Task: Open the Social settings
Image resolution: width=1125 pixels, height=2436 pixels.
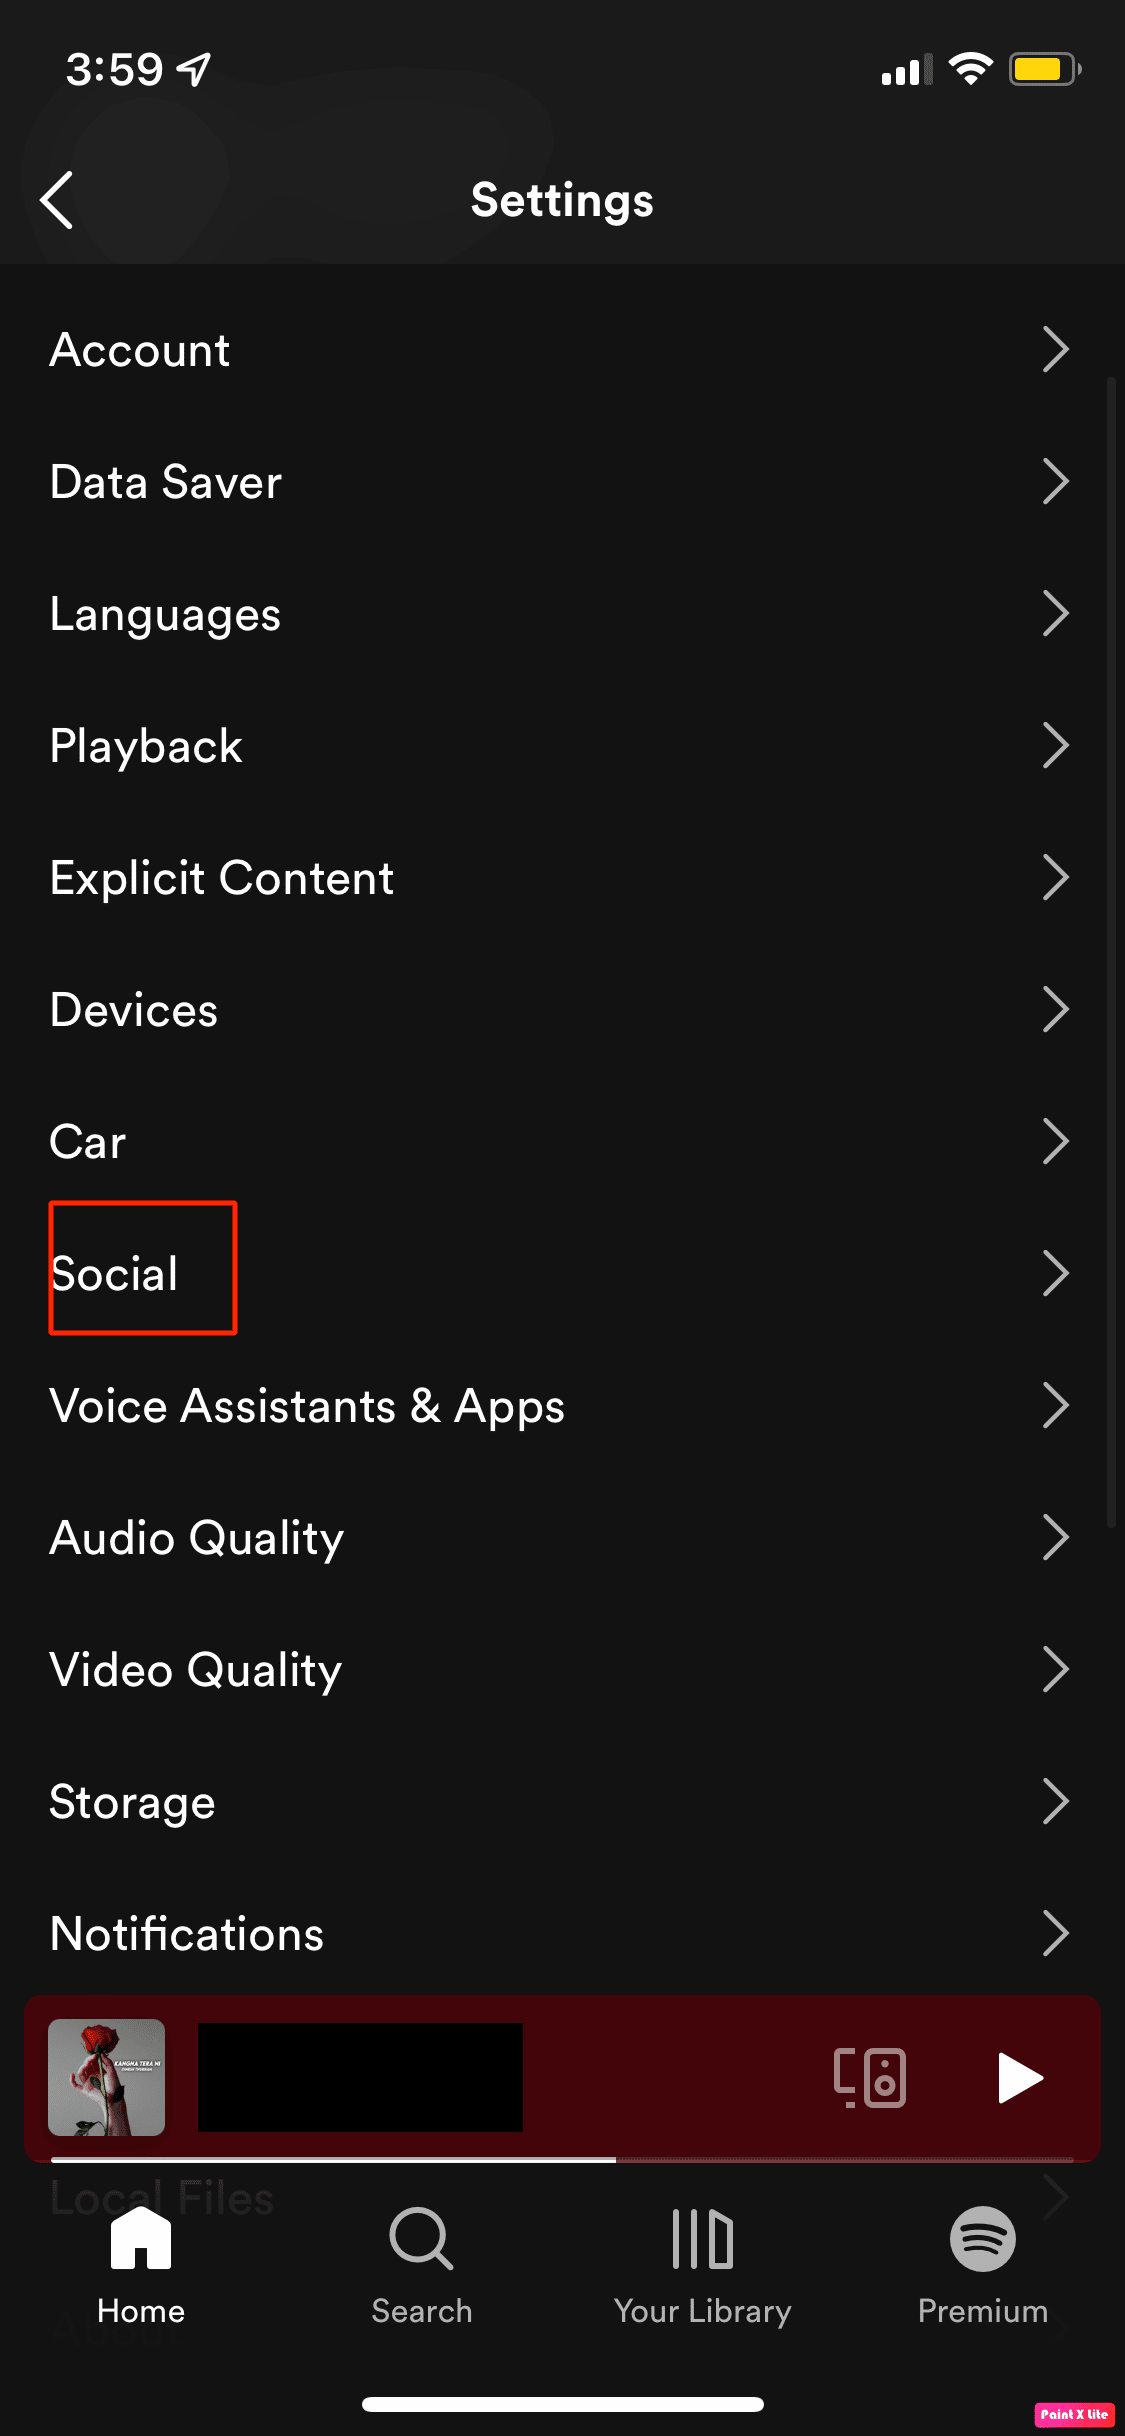Action: point(562,1273)
